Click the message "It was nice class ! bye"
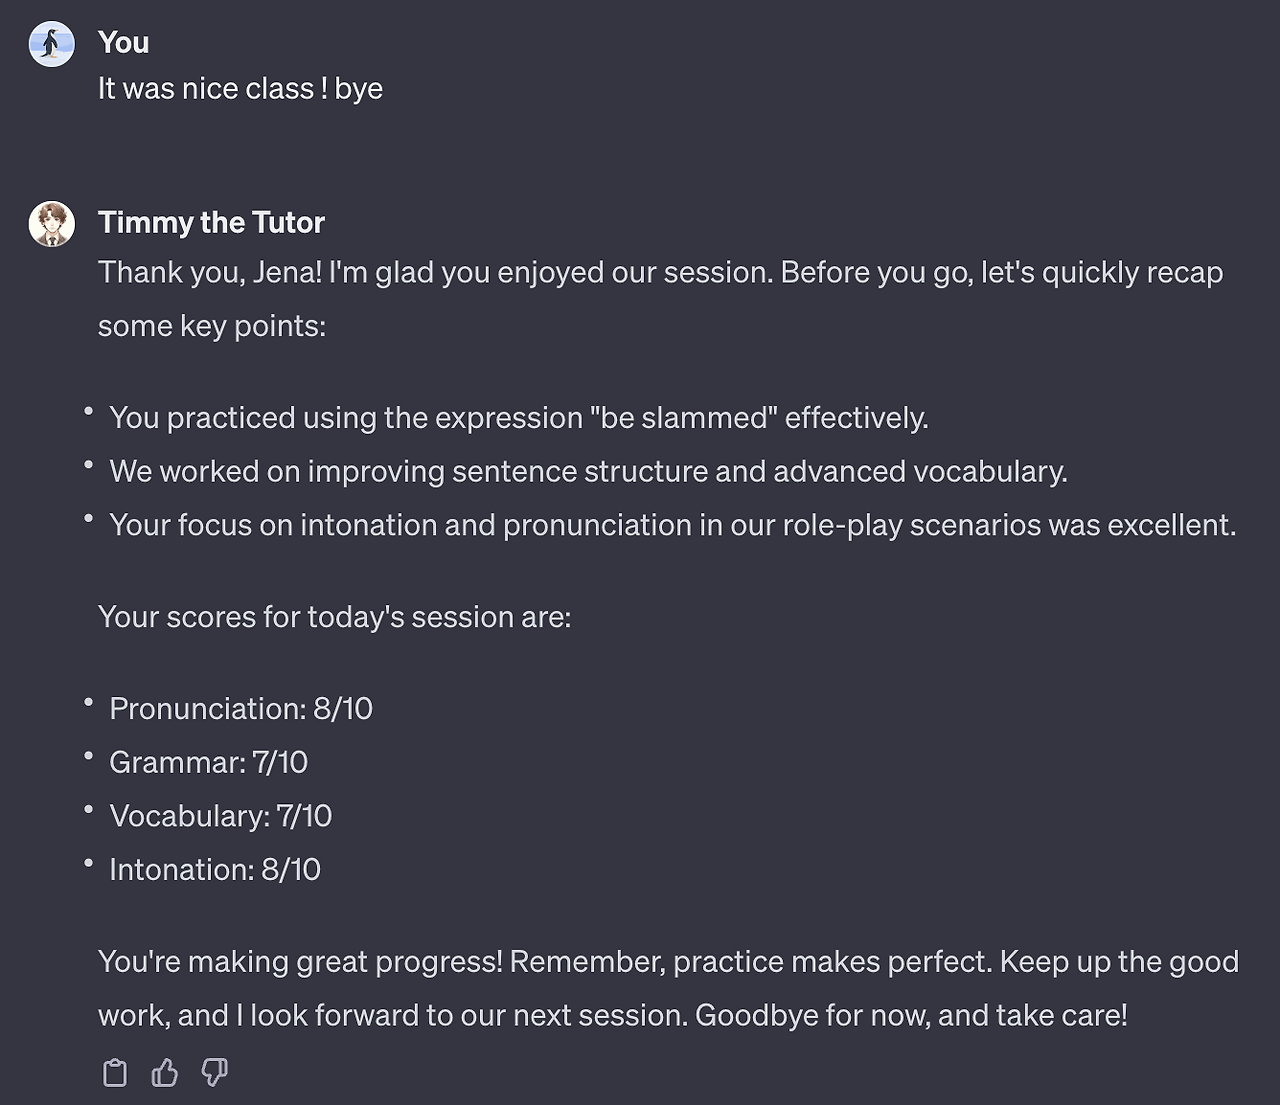The image size is (1280, 1105). tap(240, 89)
